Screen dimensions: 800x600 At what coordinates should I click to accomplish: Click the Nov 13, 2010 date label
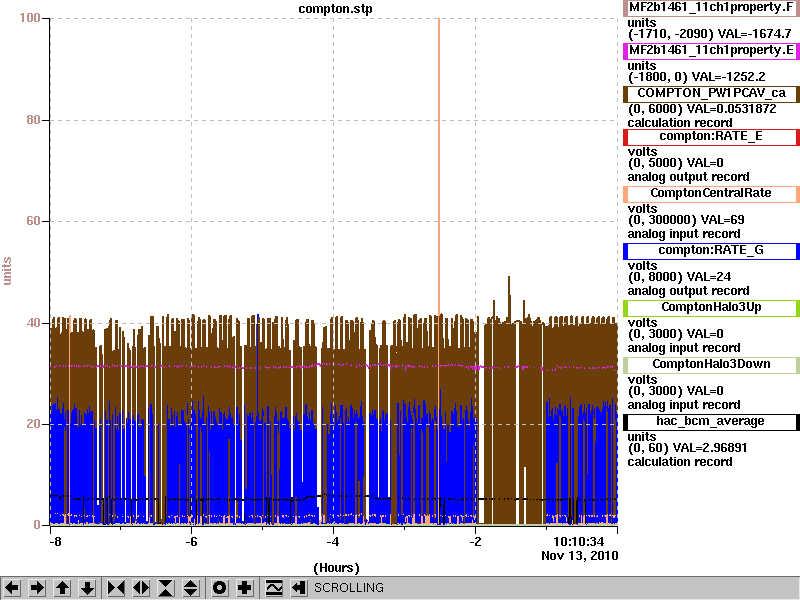580,556
